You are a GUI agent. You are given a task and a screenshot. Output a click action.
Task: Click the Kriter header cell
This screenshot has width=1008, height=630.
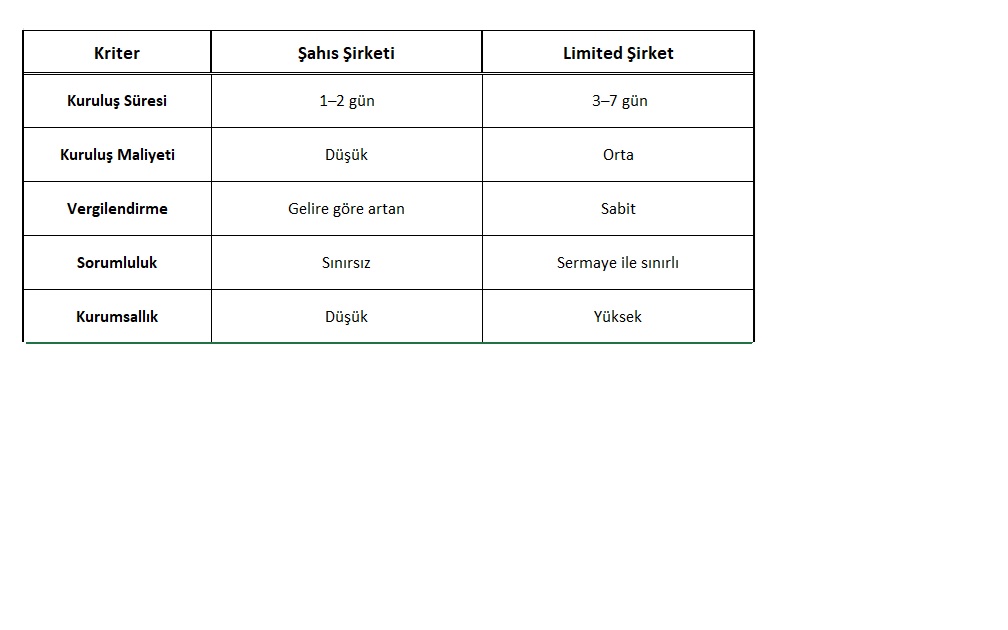pyautogui.click(x=117, y=53)
